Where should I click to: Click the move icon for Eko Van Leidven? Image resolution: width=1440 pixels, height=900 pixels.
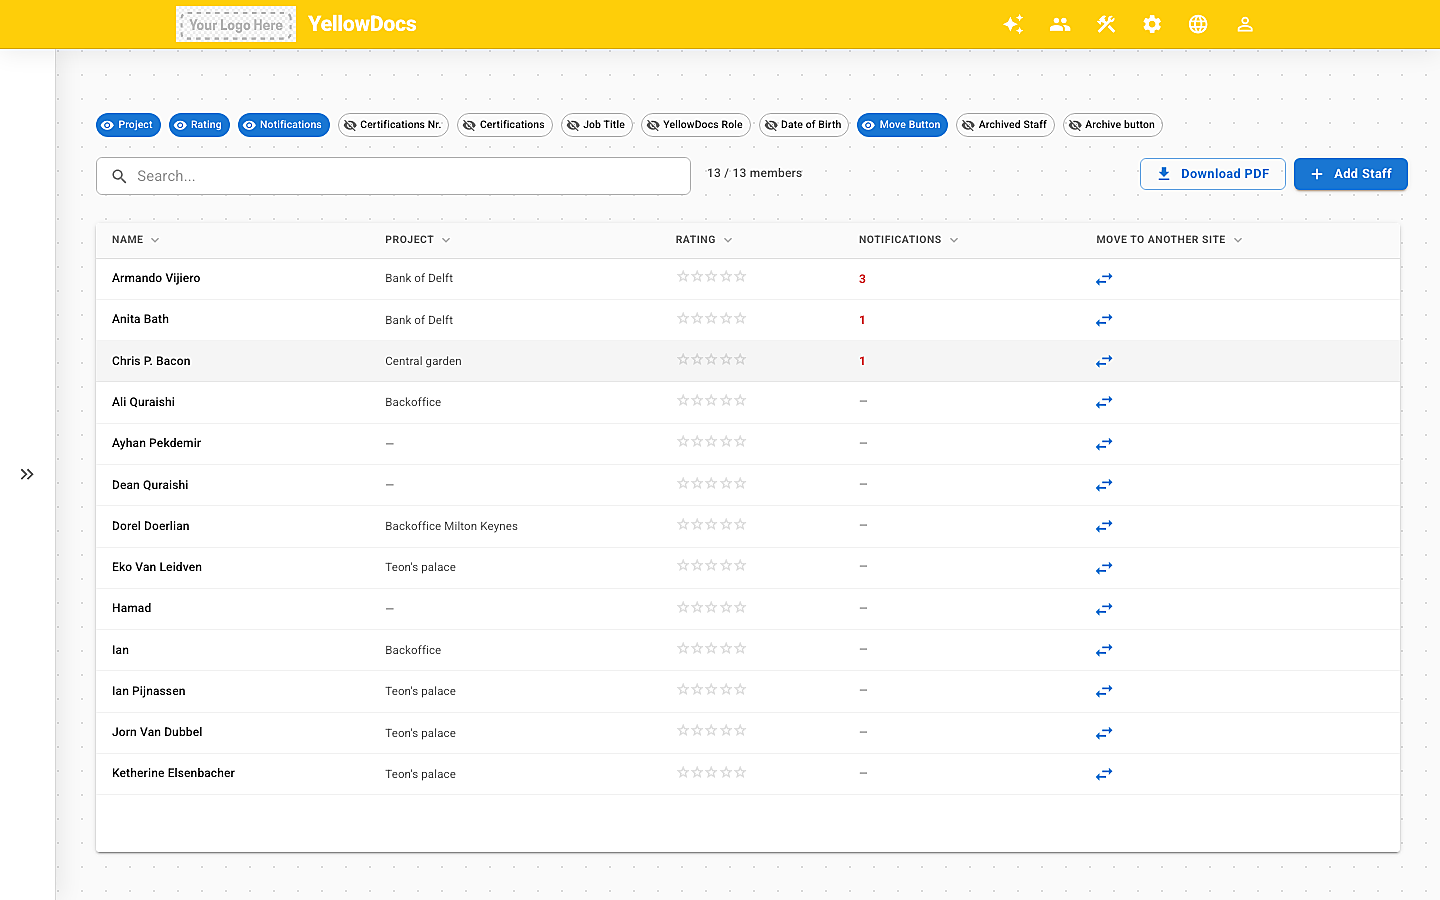click(1104, 568)
